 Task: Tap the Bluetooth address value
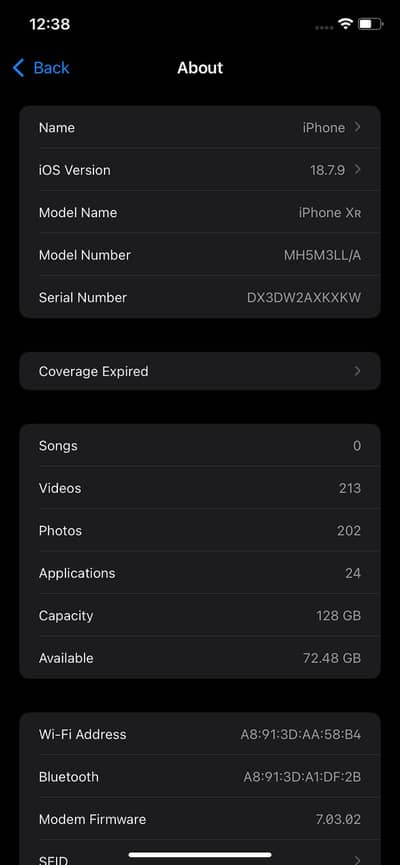(302, 777)
